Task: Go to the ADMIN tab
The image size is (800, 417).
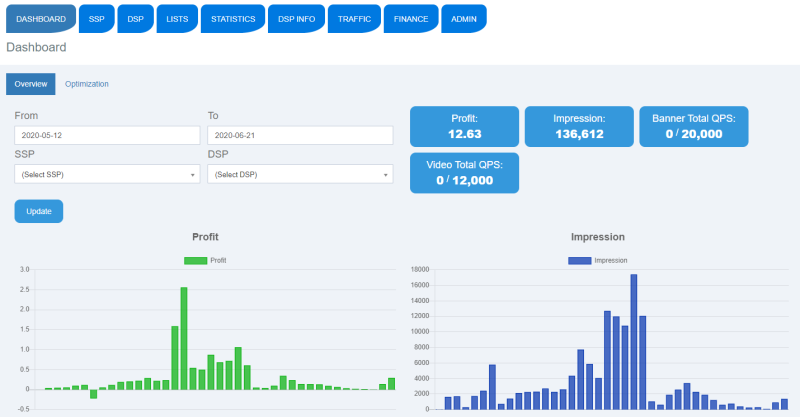Action: [x=464, y=19]
